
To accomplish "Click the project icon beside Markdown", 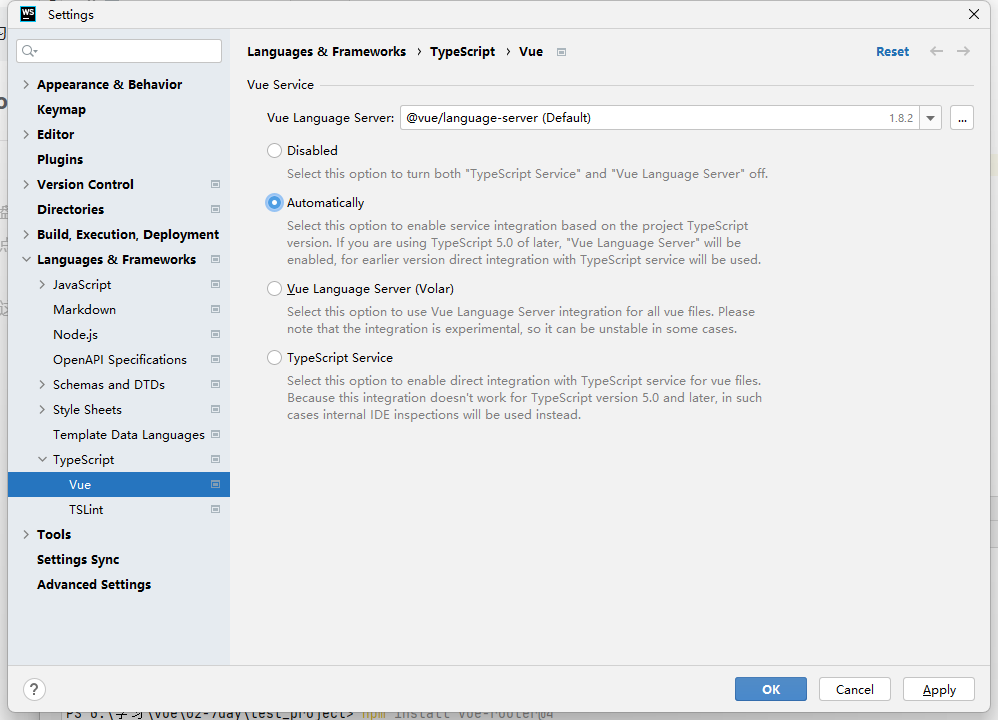I will tap(216, 309).
